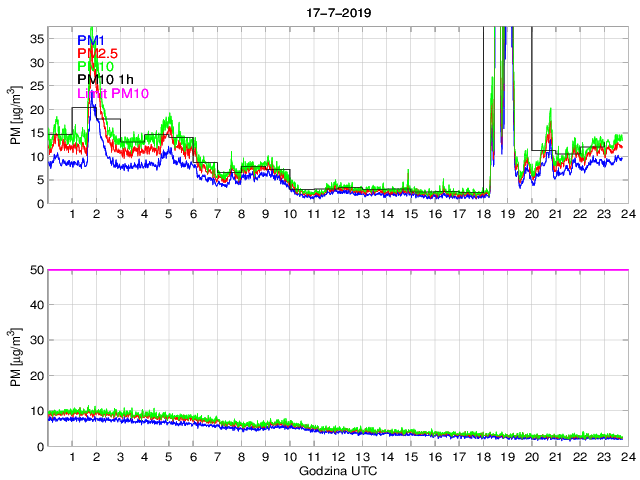Click the 40 value on bottom y-axis
The width and height of the screenshot is (640, 480).
coord(35,305)
